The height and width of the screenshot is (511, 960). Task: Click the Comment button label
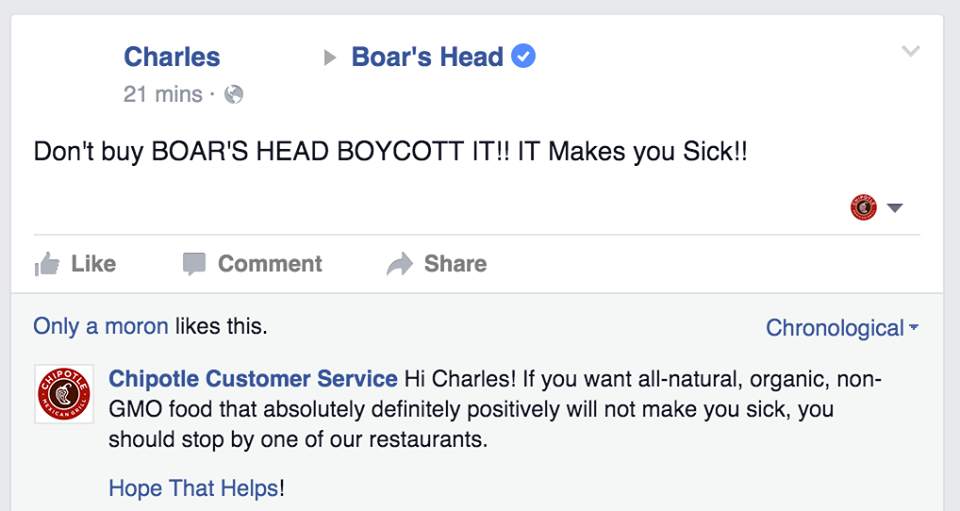click(x=270, y=264)
